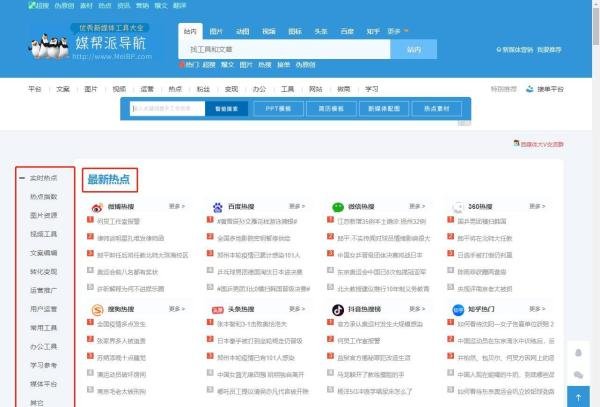Select the 动图 search tab
Image resolution: width=600 pixels, height=407 pixels.
click(243, 31)
